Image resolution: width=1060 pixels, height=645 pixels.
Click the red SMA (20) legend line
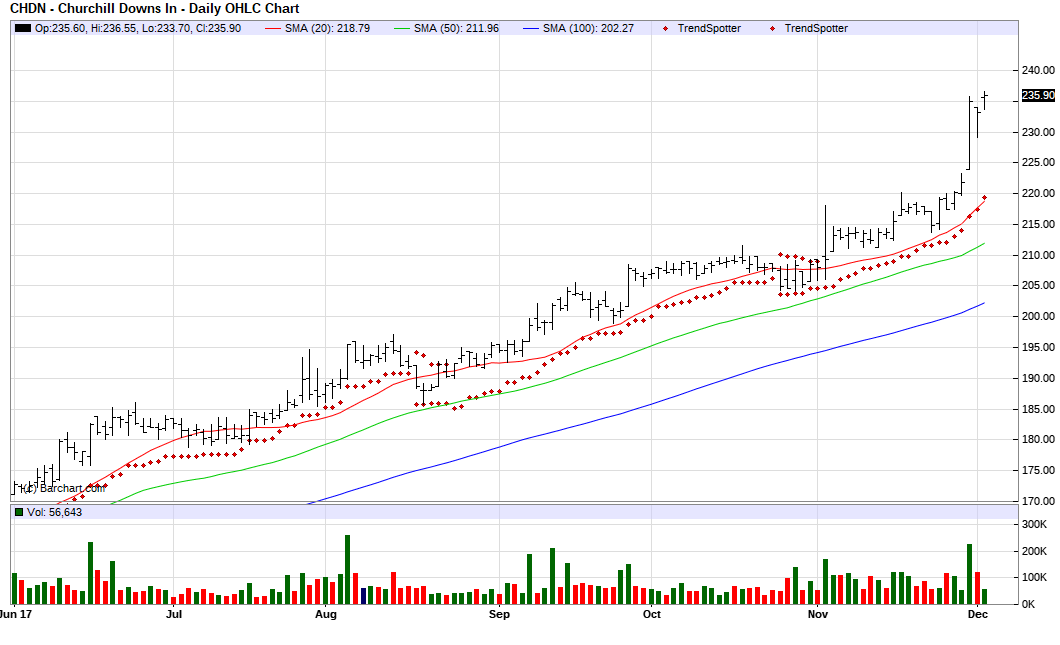pyautogui.click(x=273, y=28)
